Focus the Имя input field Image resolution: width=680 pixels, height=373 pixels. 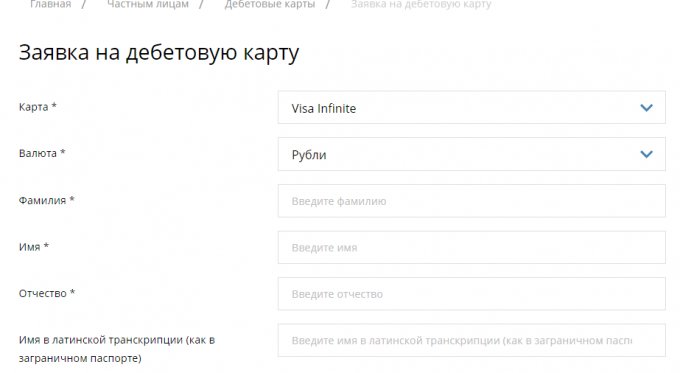(x=471, y=247)
